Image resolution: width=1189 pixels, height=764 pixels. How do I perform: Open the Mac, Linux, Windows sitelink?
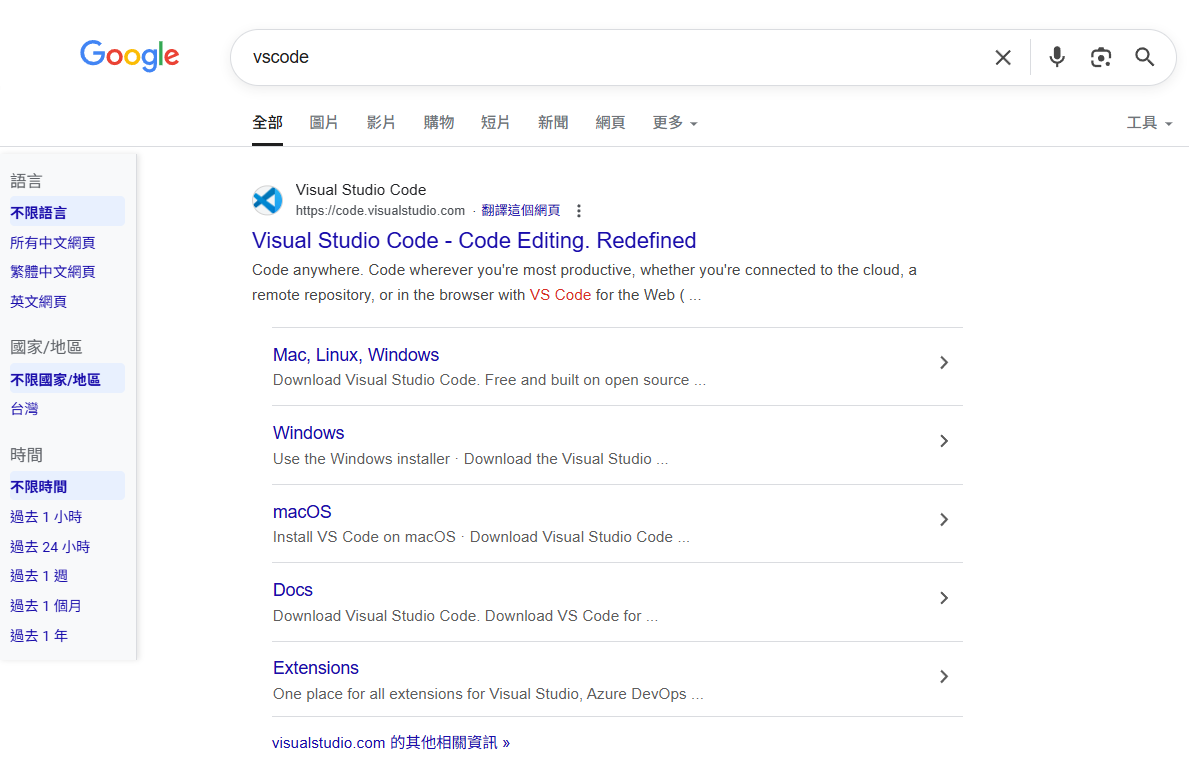(x=356, y=355)
